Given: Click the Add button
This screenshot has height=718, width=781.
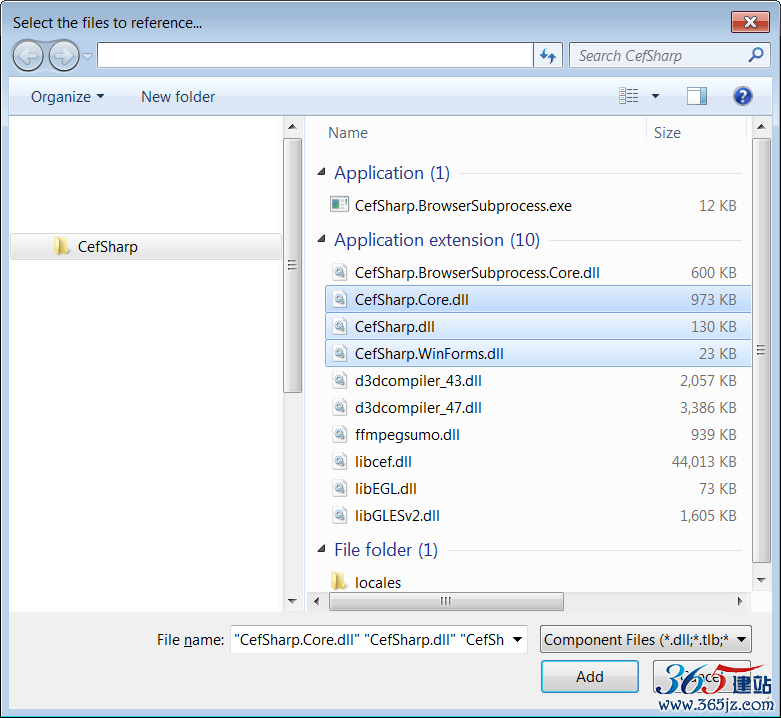Looking at the screenshot, I should [x=590, y=676].
